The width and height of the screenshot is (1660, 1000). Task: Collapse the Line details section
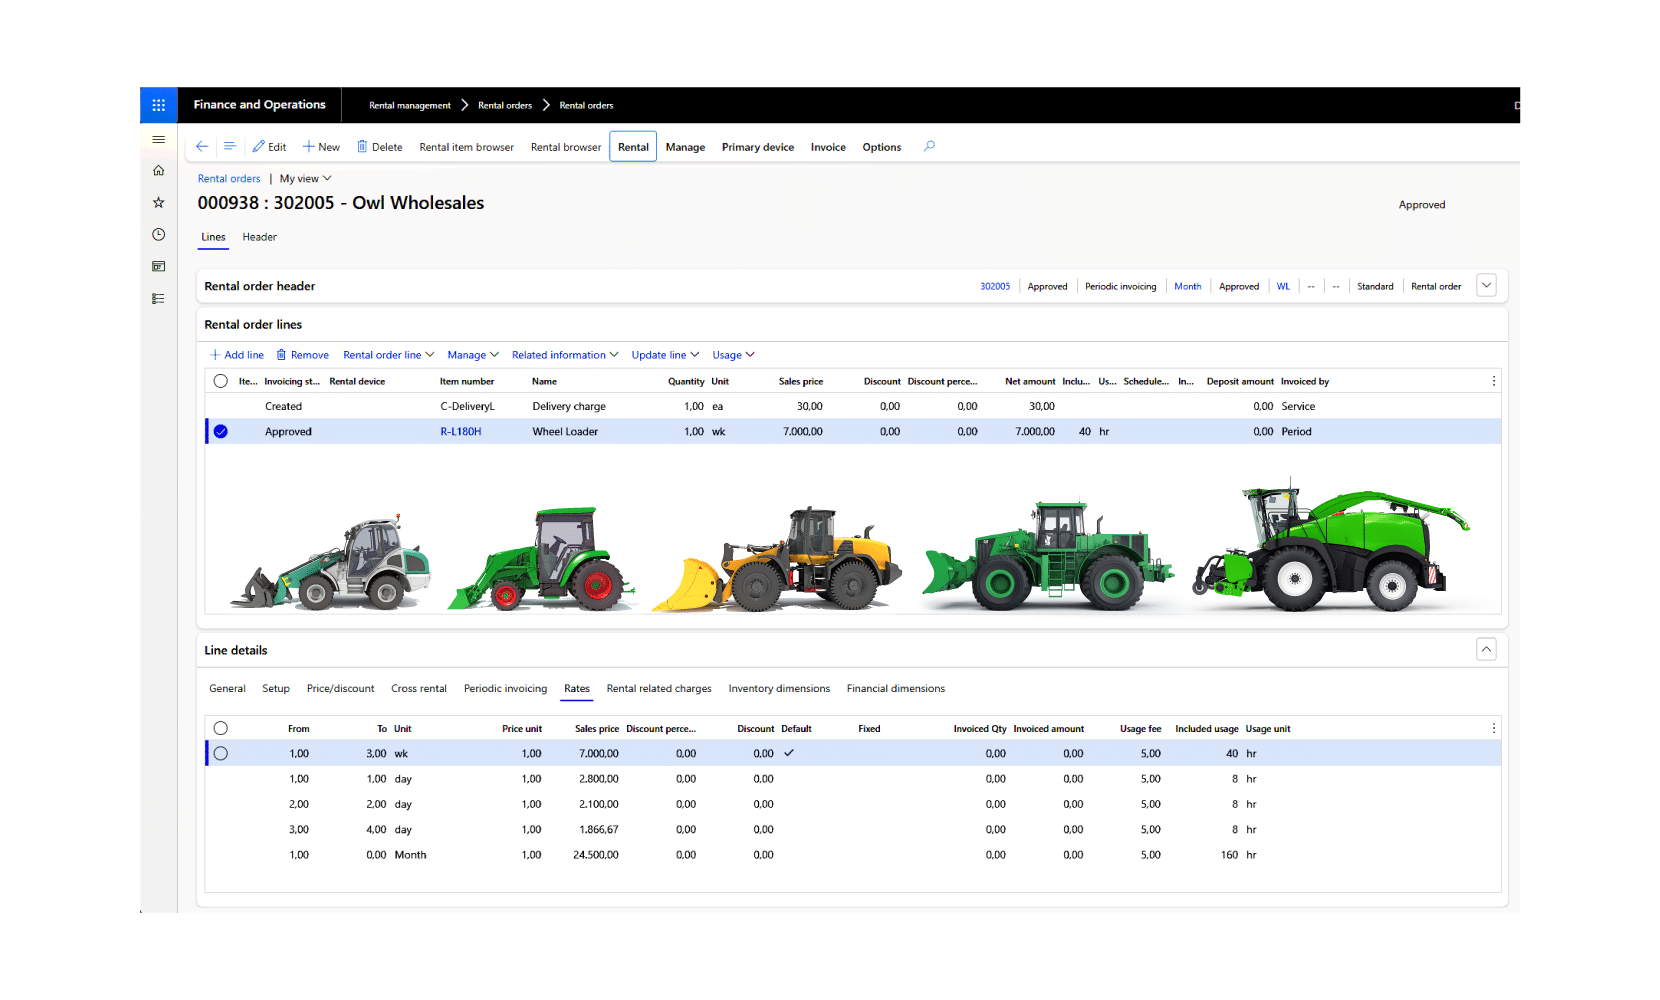click(x=1486, y=650)
